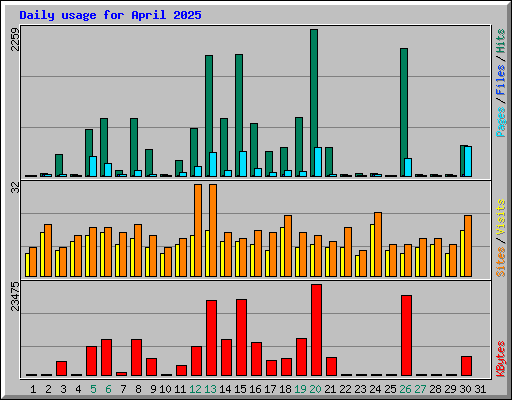Select the yellow sites bar for day 18
512x400 pixels.
(282, 252)
